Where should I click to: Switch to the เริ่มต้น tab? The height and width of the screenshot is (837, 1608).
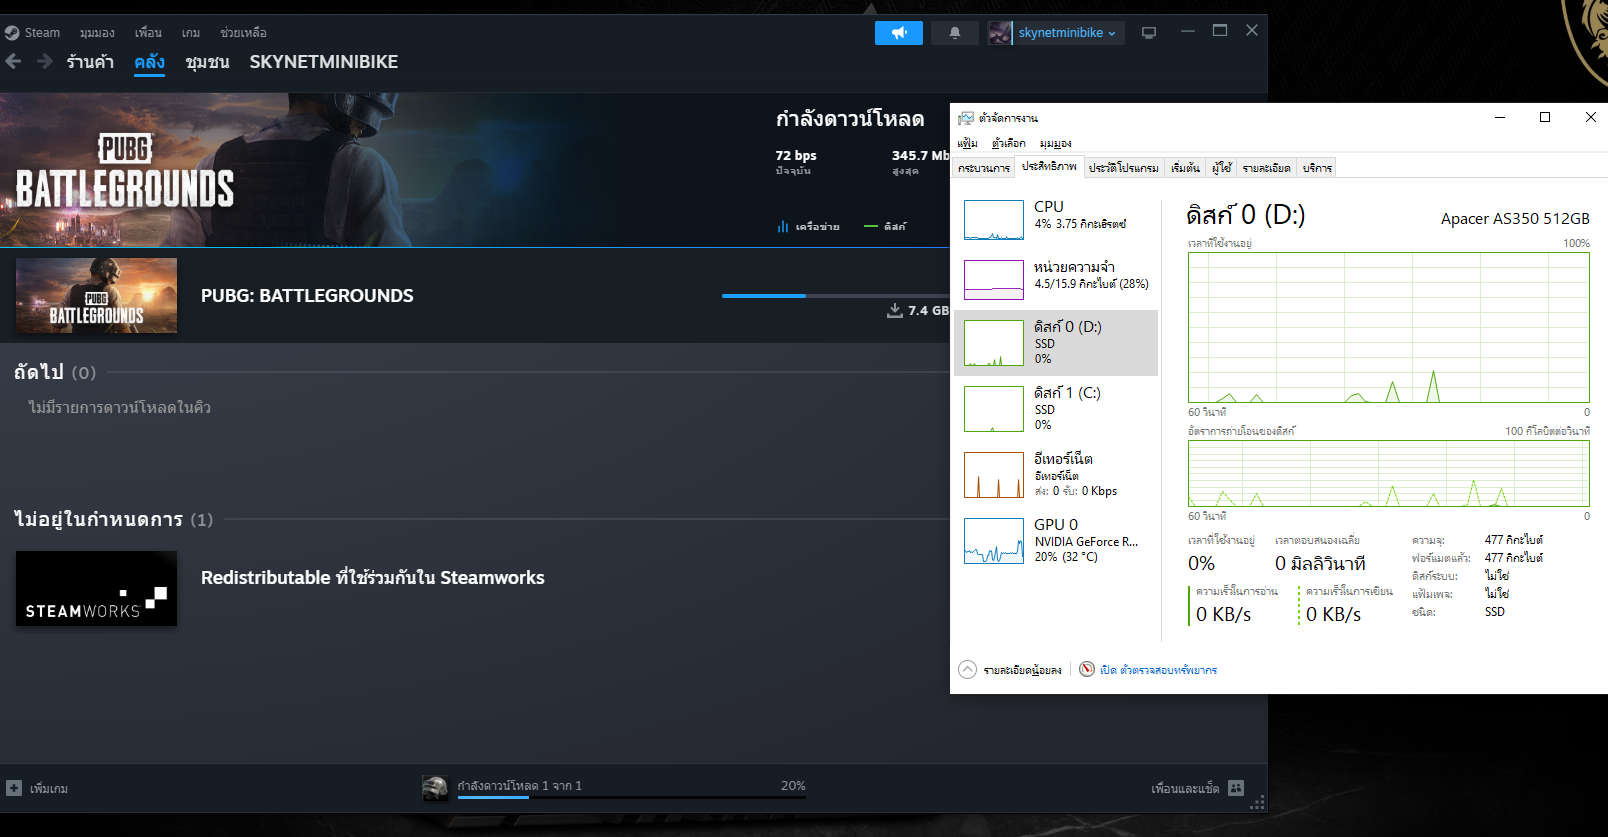(x=1185, y=168)
